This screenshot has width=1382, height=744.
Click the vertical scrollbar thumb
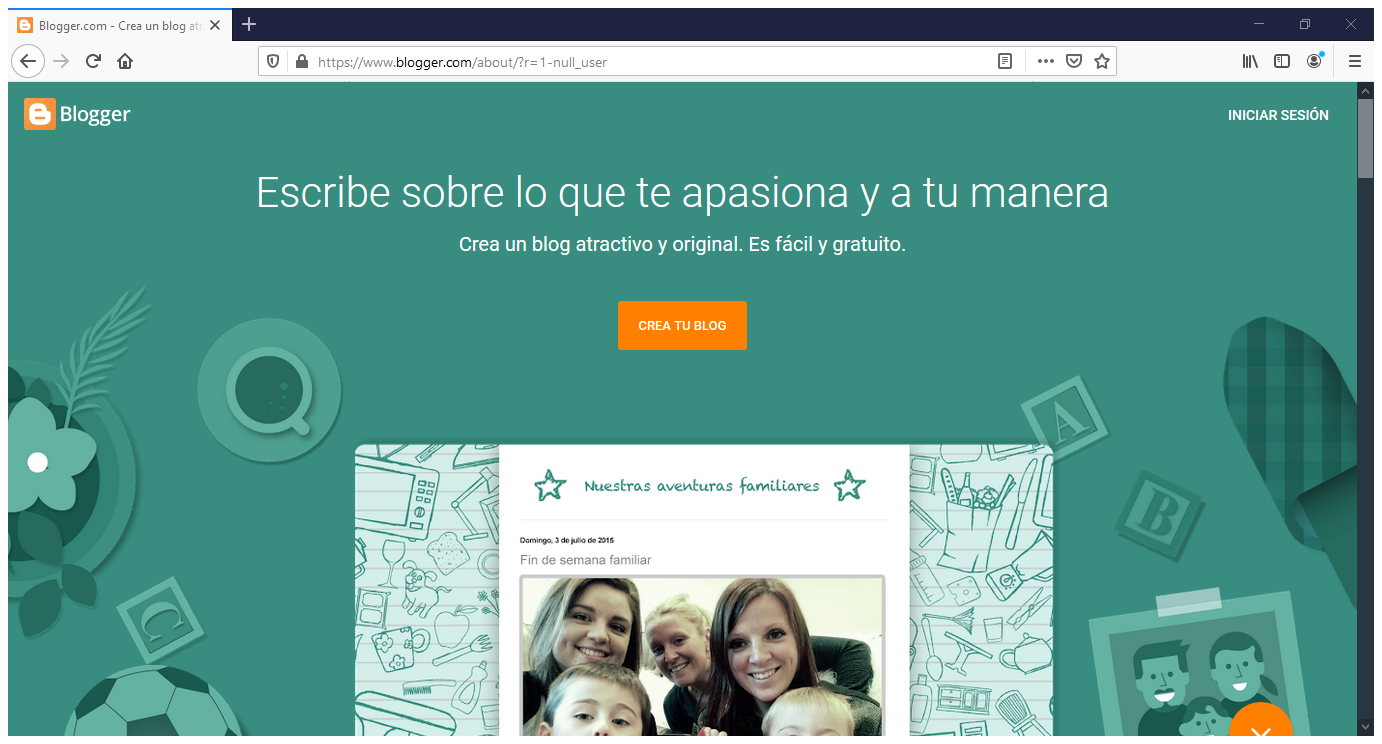click(1365, 138)
